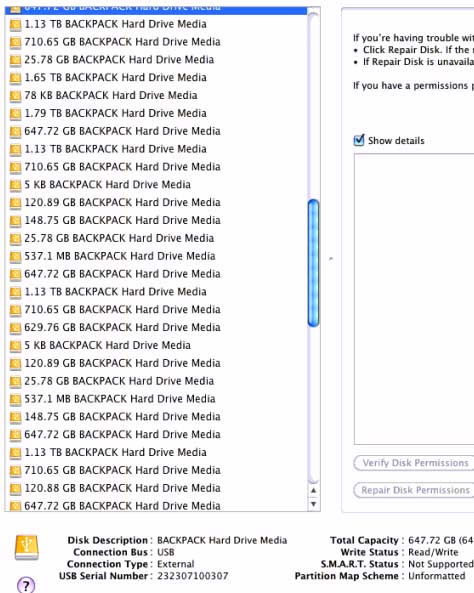Select the 1.13 TB row just above 629.76 GB's 710.65 GB row
Viewport: 474px width, 593px height.
[156, 292]
